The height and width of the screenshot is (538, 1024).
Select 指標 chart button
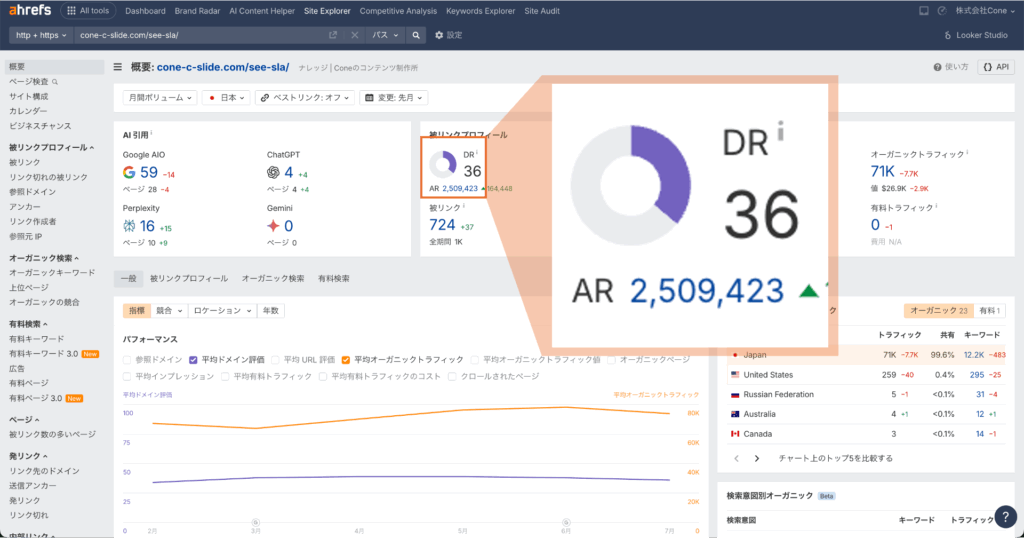136,311
